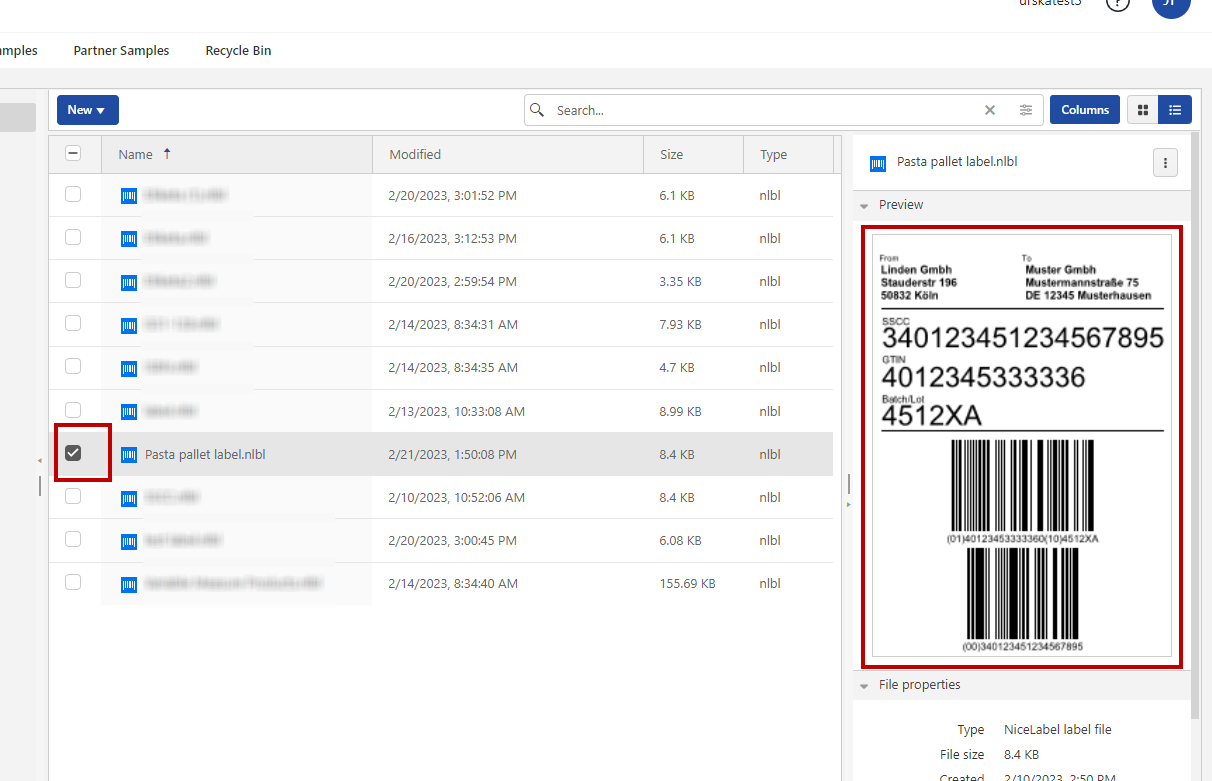This screenshot has width=1212, height=781.
Task: Toggle the select-all checkbox in header
Action: coord(73,154)
